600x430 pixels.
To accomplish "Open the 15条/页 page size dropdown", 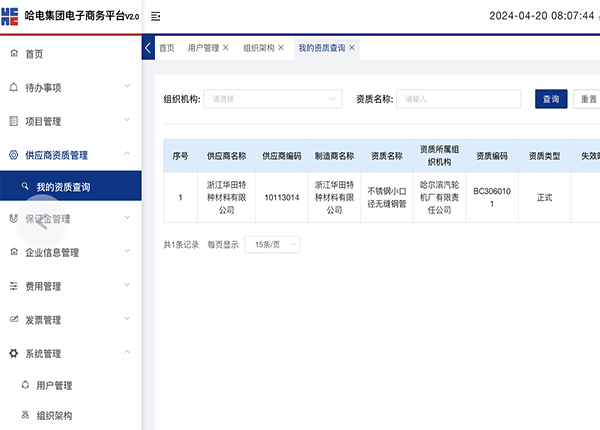I will [x=271, y=244].
